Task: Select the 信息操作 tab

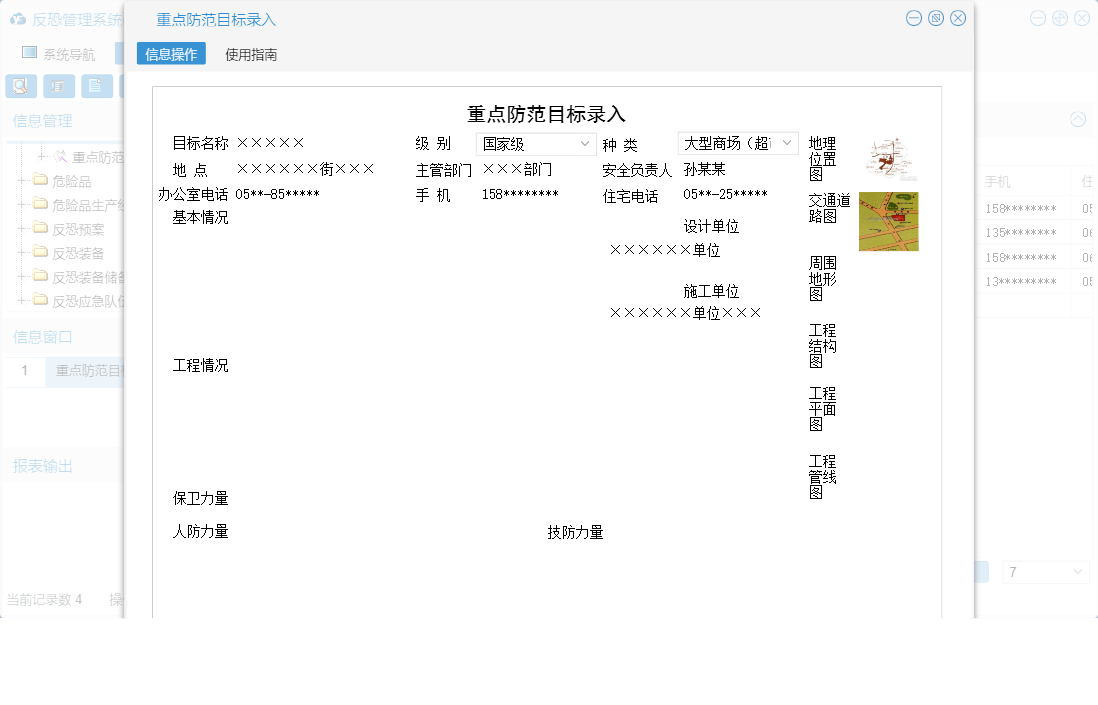Action: point(170,55)
